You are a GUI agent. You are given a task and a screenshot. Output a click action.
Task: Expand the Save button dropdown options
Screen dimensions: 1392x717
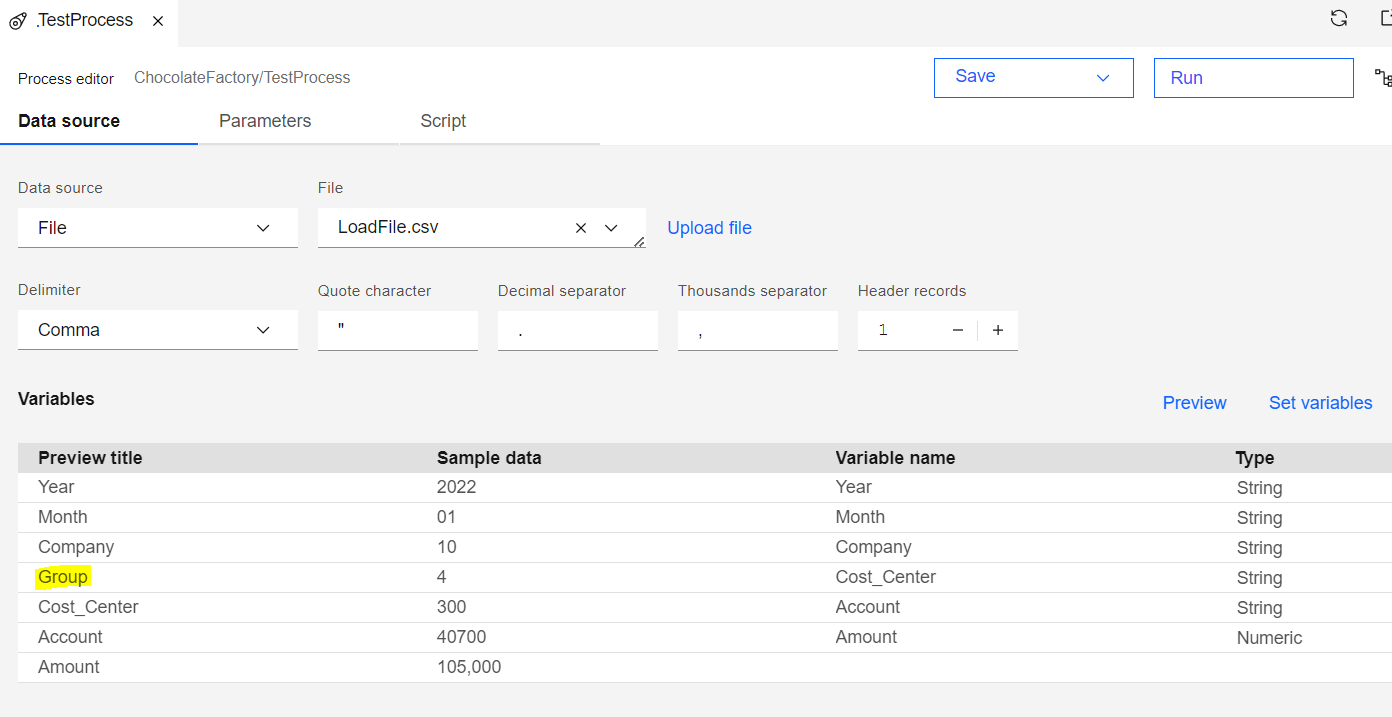pos(1102,77)
